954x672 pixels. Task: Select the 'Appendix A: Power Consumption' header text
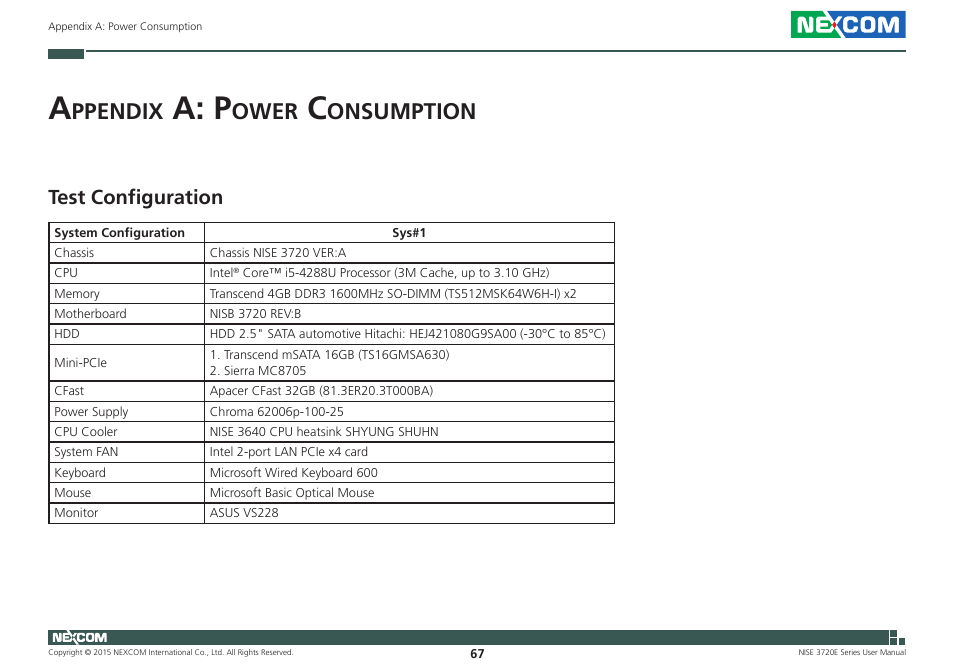pos(125,26)
